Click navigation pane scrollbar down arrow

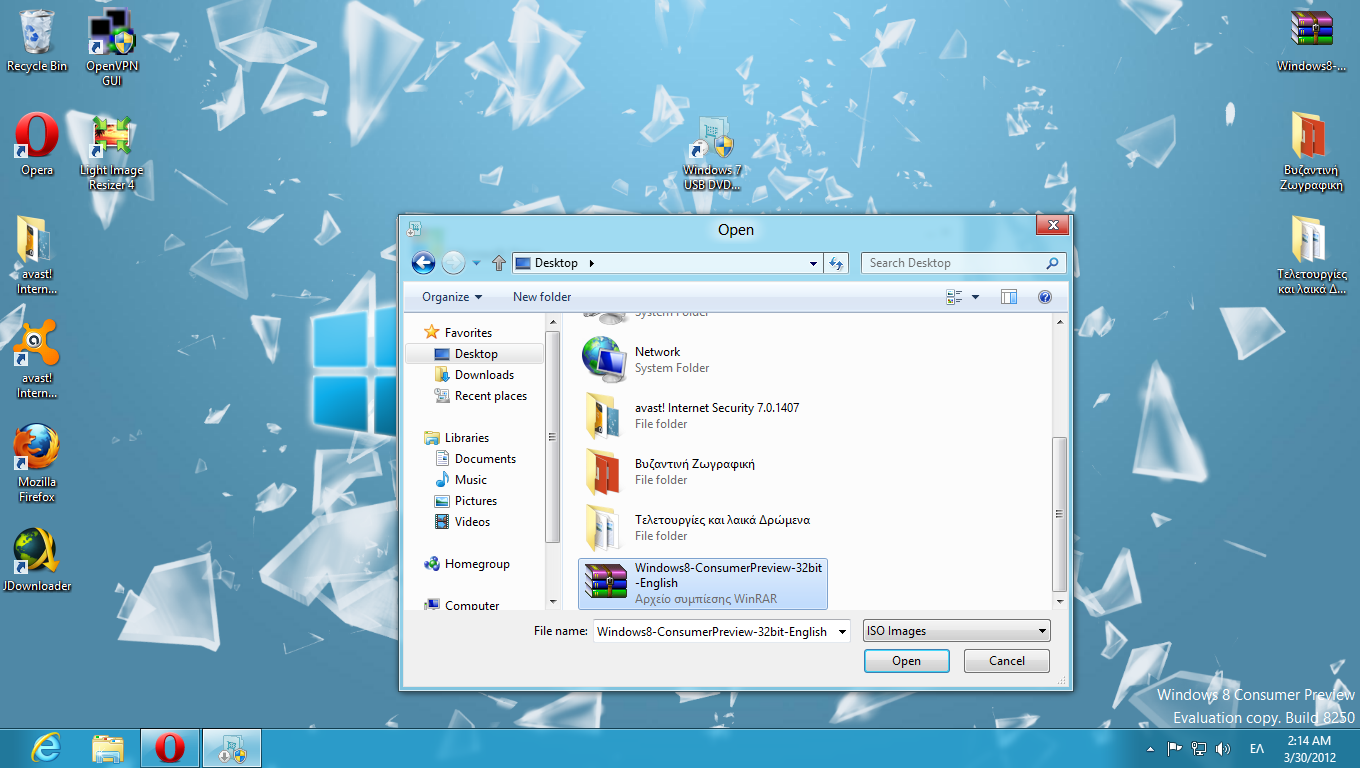tap(553, 603)
